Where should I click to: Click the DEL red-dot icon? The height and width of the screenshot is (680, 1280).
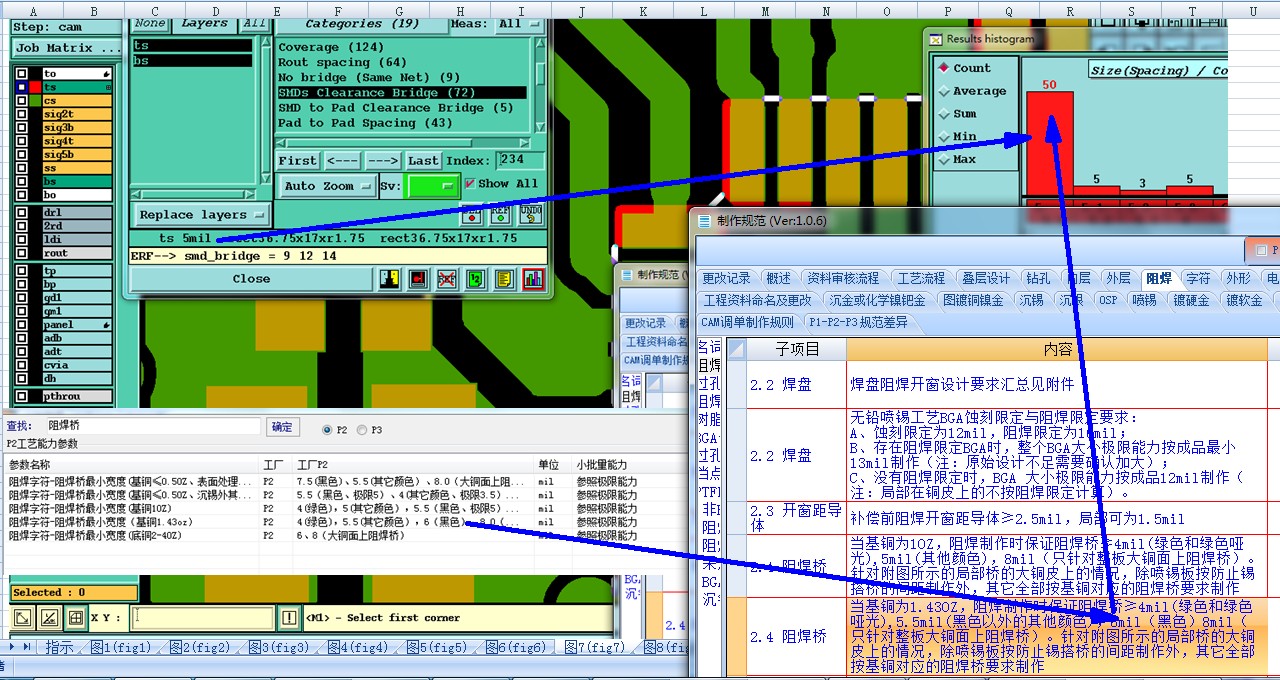click(471, 213)
